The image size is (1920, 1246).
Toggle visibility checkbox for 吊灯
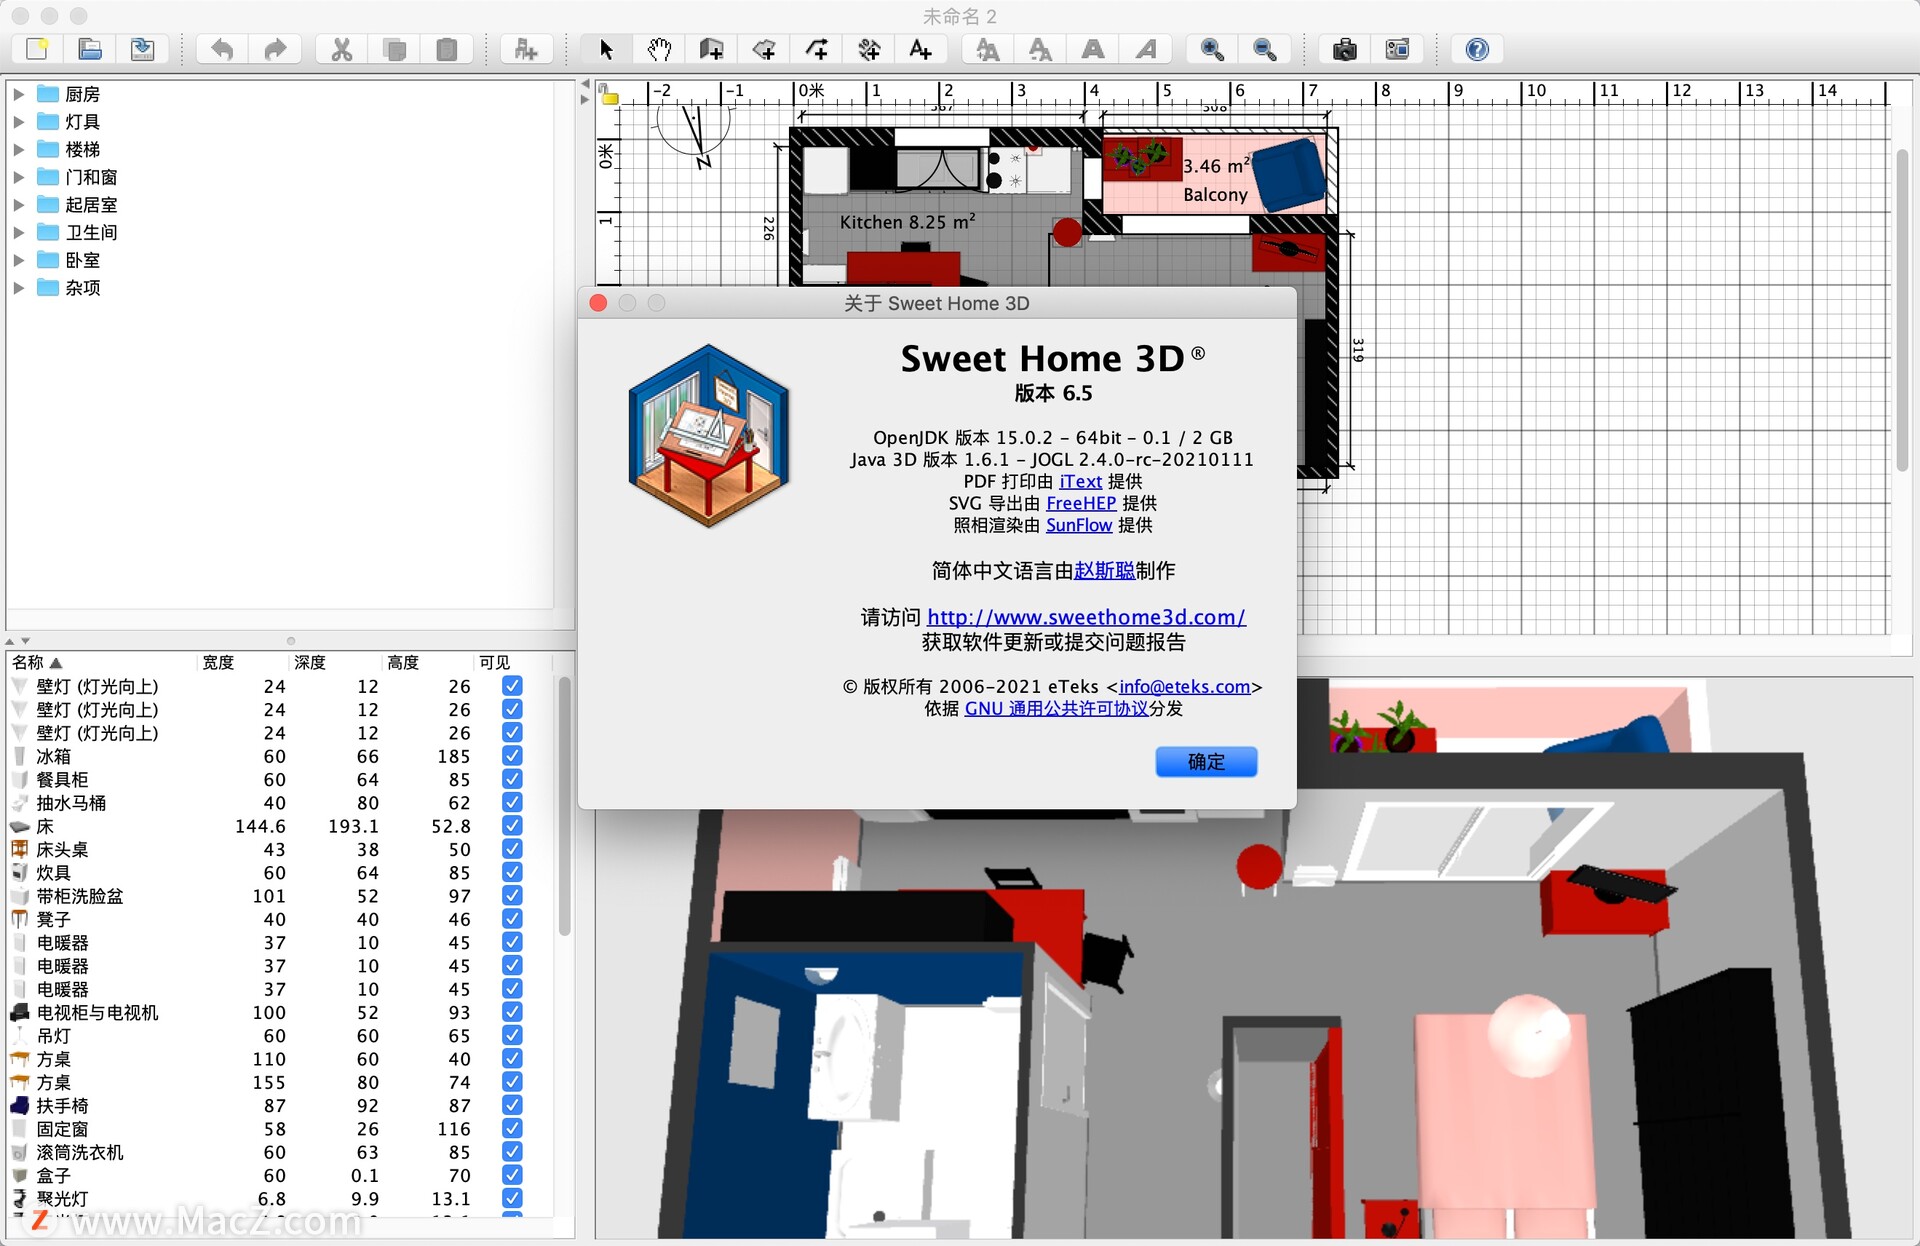[512, 1035]
